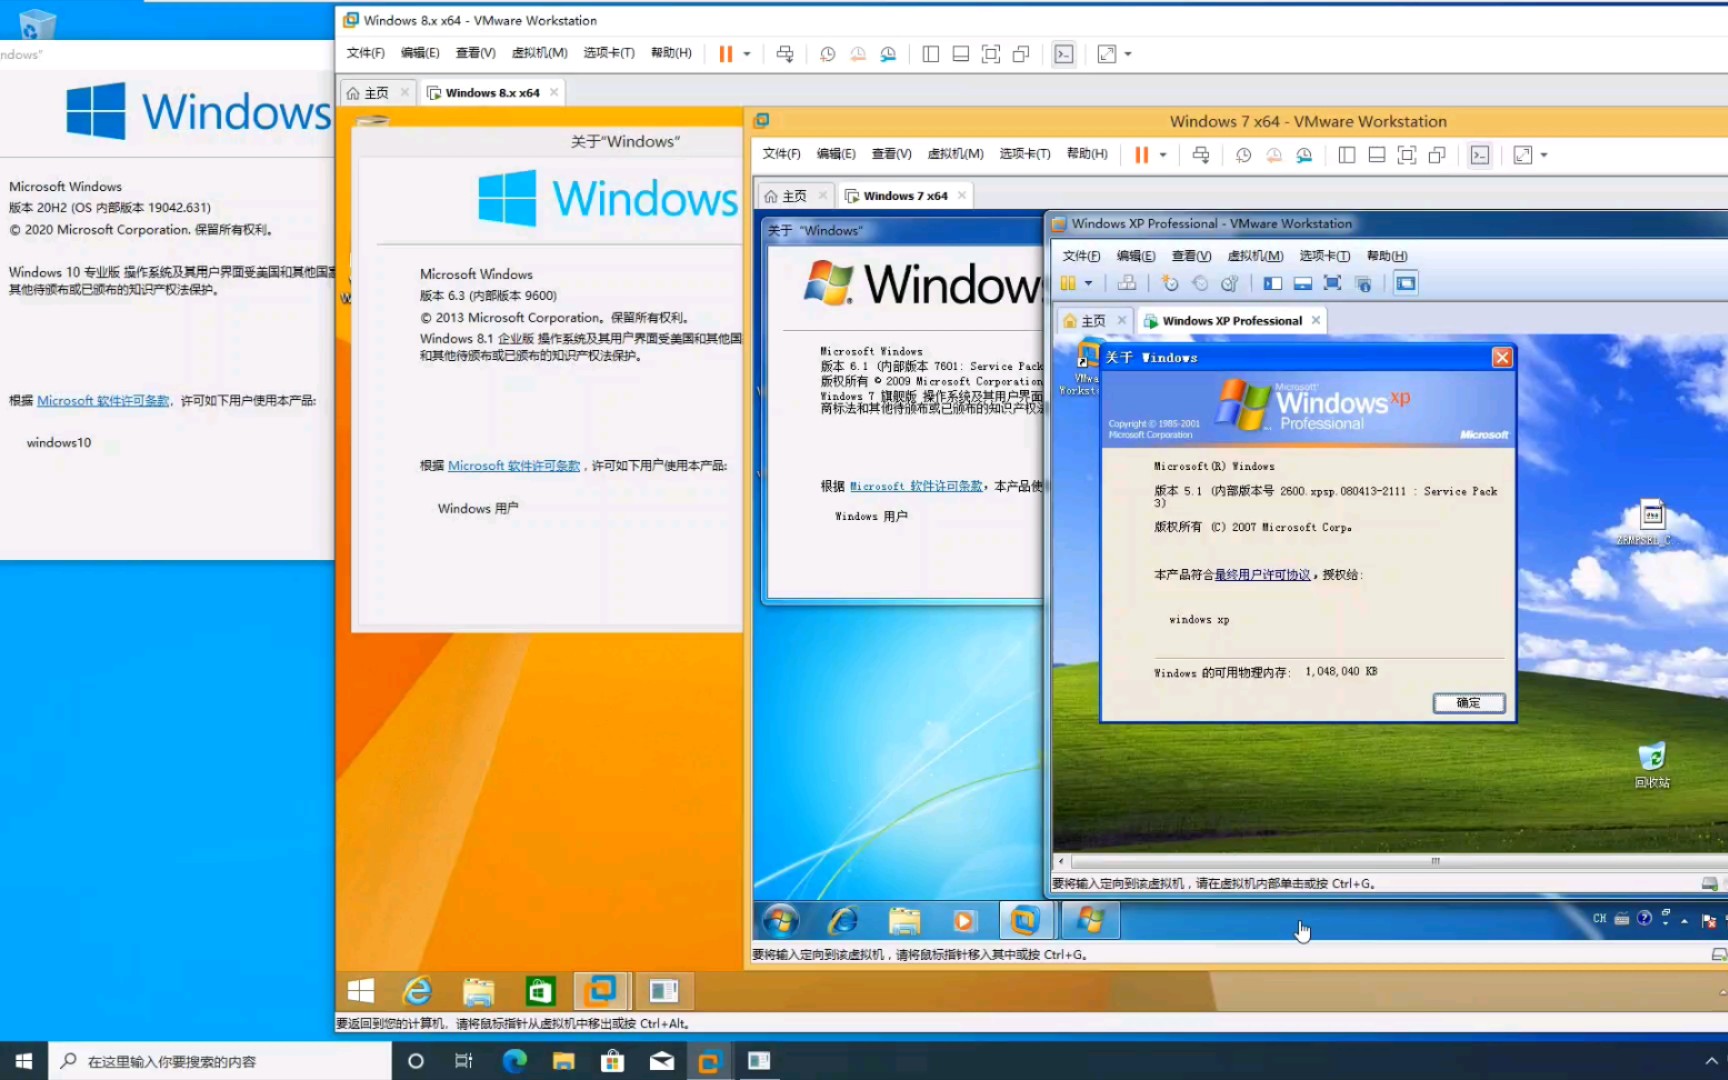Open Task View on Windows 10 taskbar
The height and width of the screenshot is (1080, 1728).
pyautogui.click(x=464, y=1061)
